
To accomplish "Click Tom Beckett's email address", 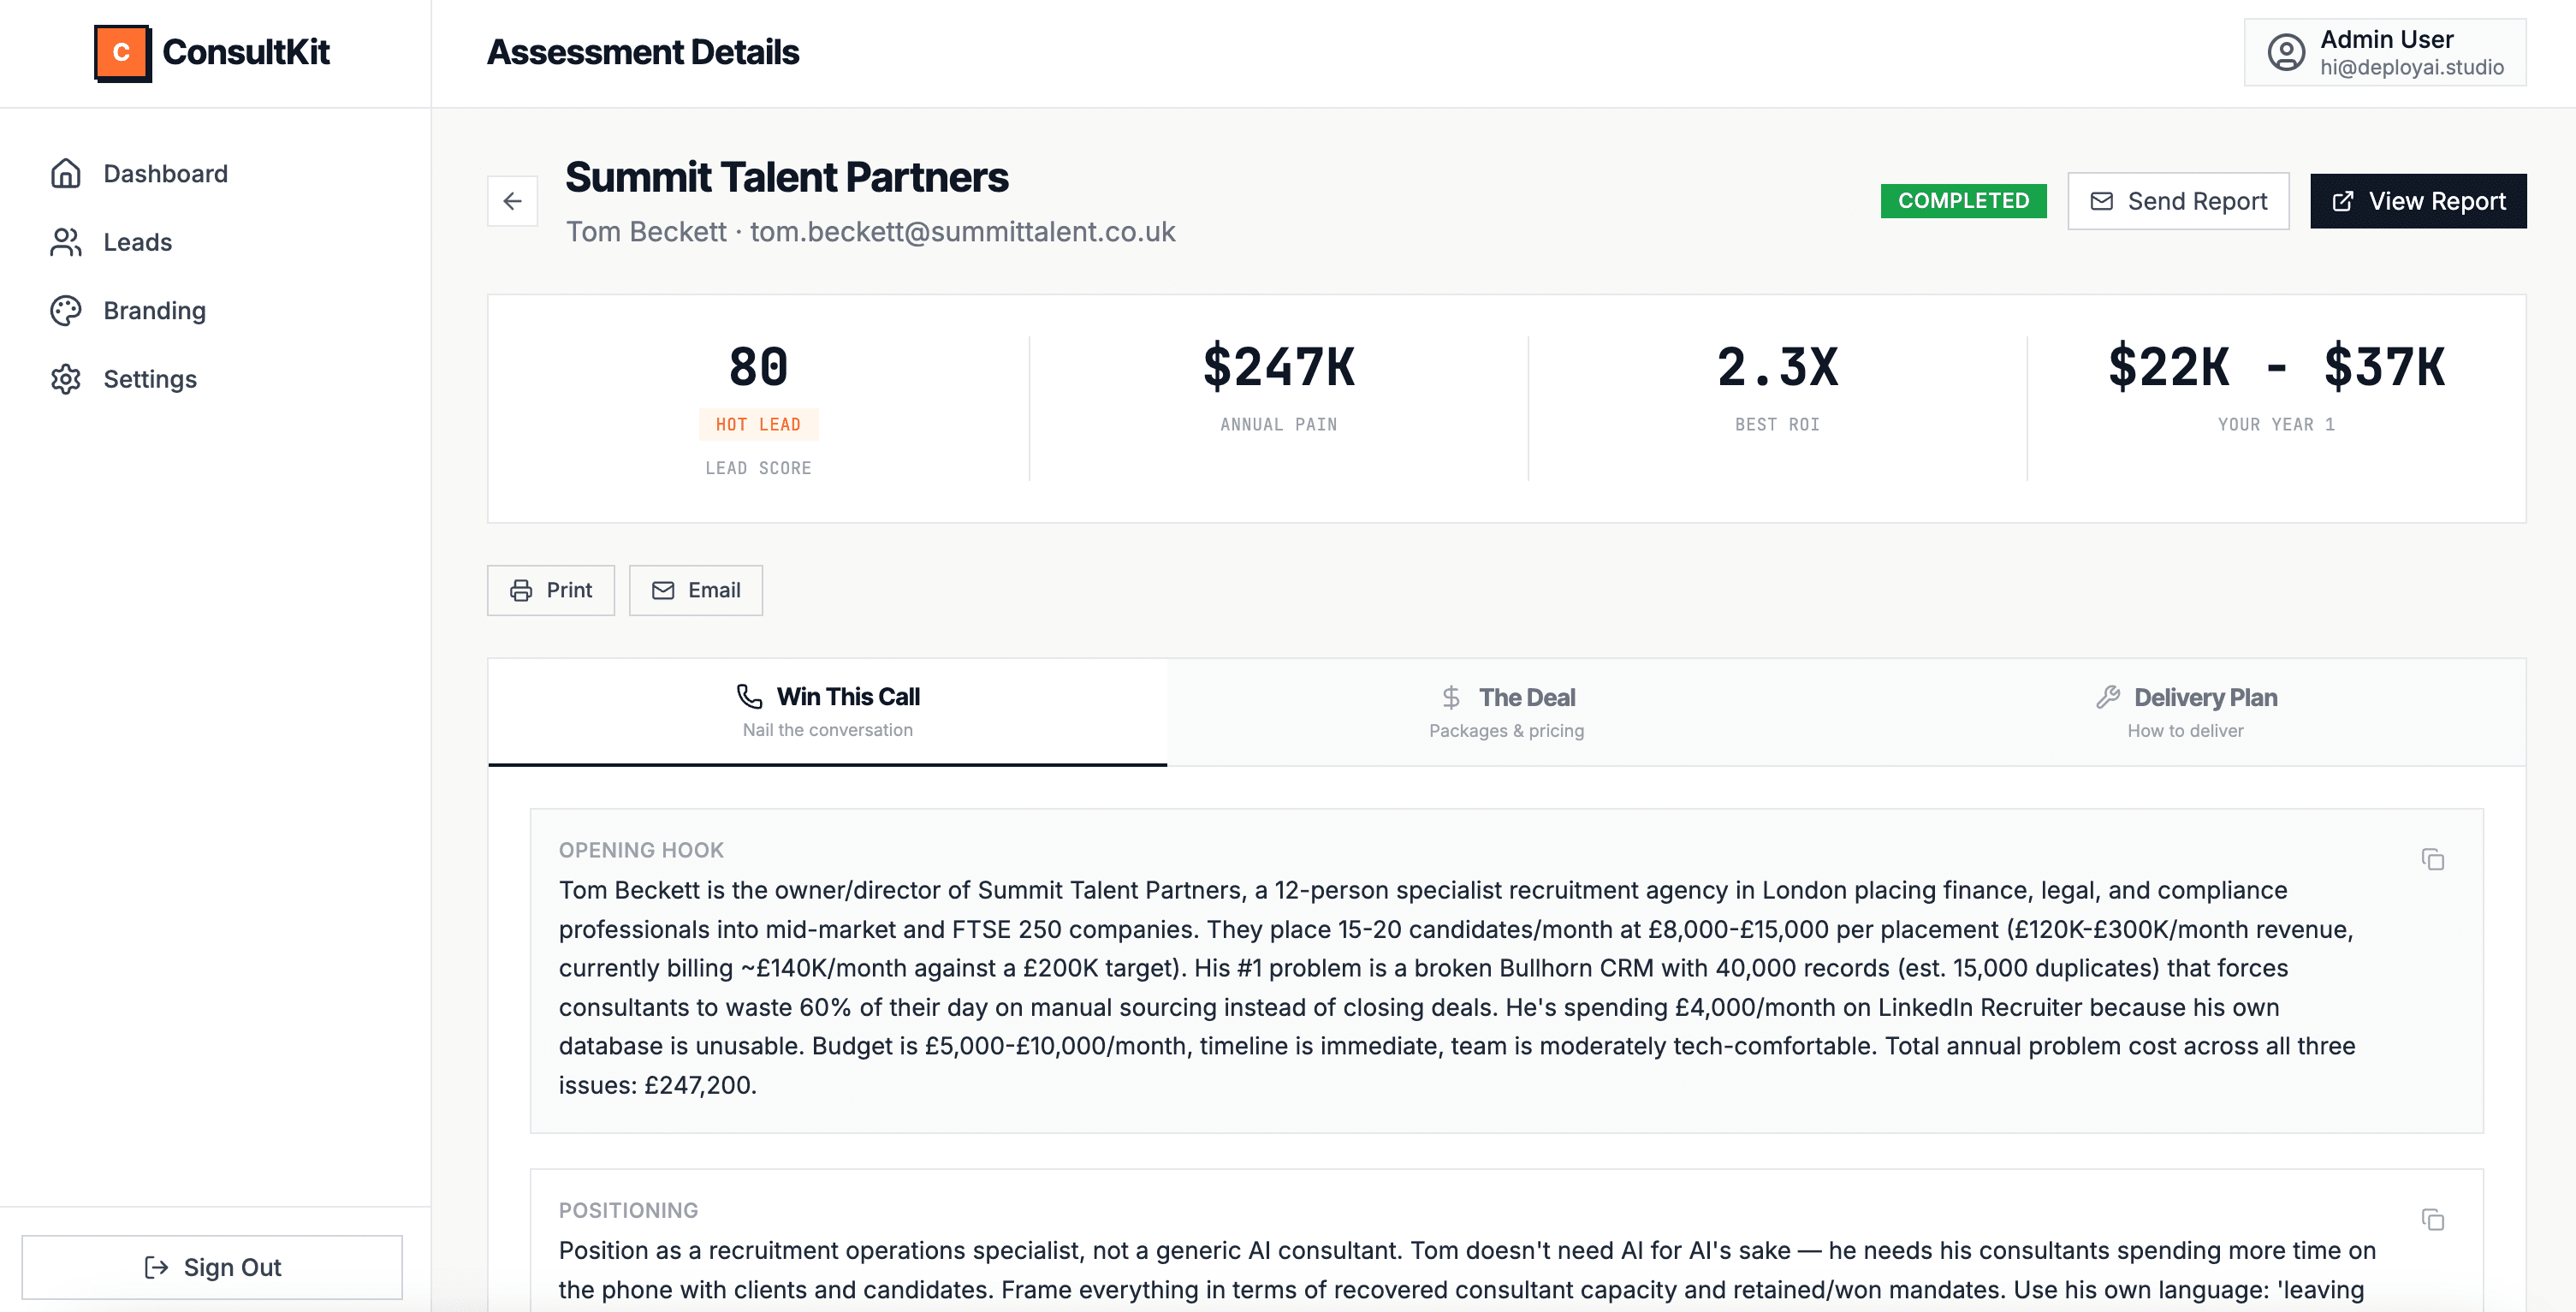I will coord(961,232).
